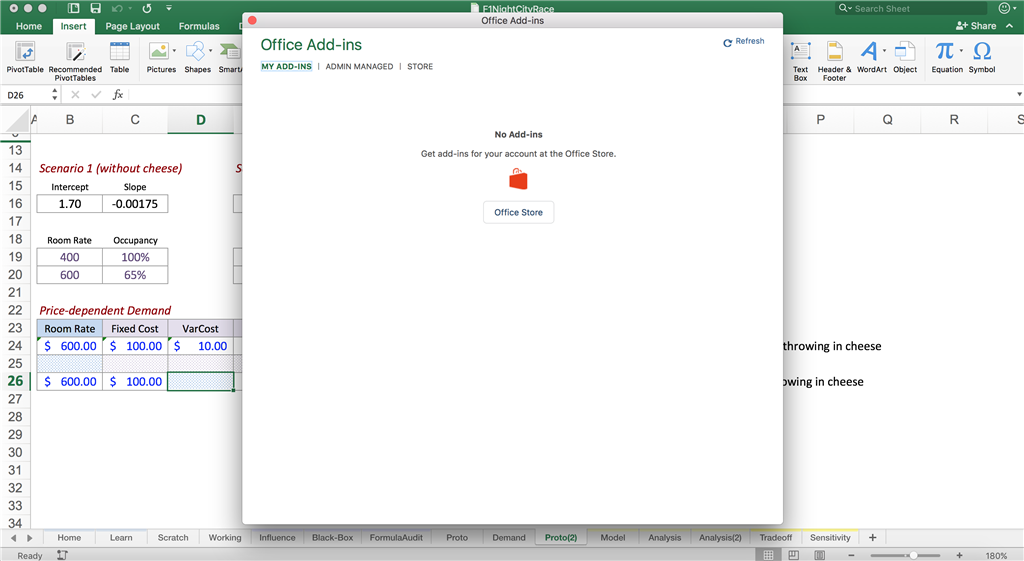Click the Save icon in title bar
This screenshot has height=561, width=1024.
tap(95, 8)
